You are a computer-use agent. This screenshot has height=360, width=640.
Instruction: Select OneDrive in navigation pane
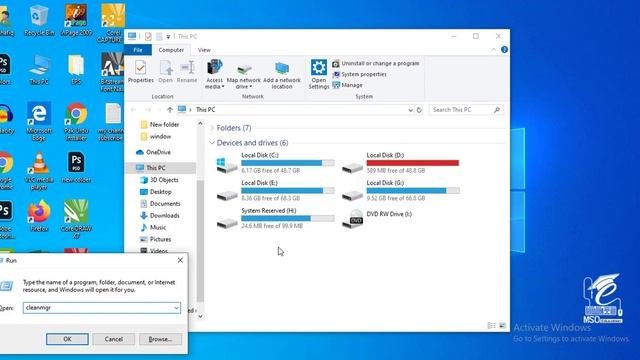click(153, 152)
